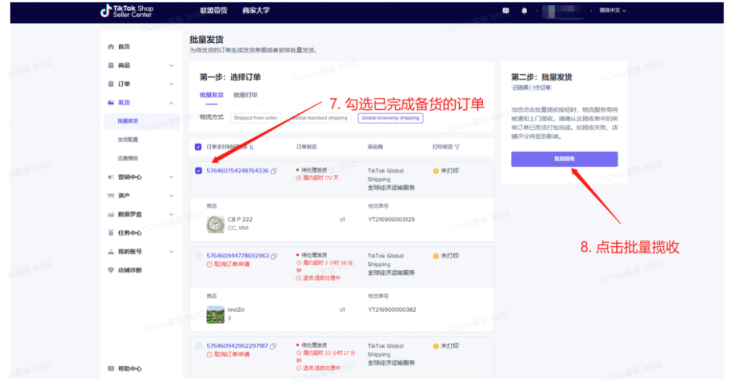Click the 取消订单申请 notice under order 576460944778692963
The height and width of the screenshot is (391, 750).
[x=228, y=265]
